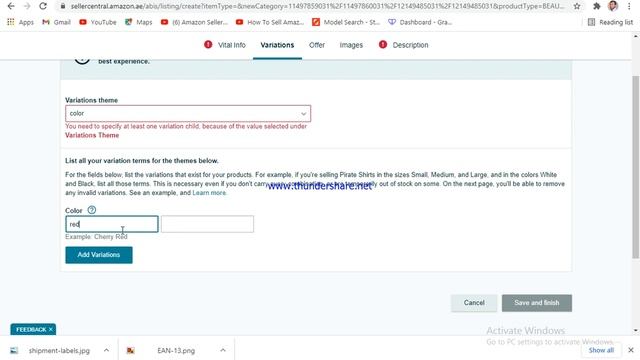Expand shipment-labels.jpg download options chevron

tap(106, 350)
